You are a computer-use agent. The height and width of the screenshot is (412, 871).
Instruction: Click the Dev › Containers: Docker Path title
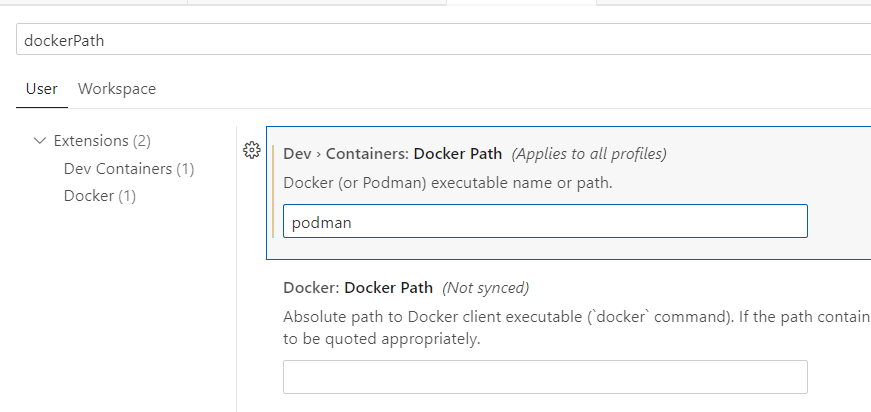[x=393, y=153]
